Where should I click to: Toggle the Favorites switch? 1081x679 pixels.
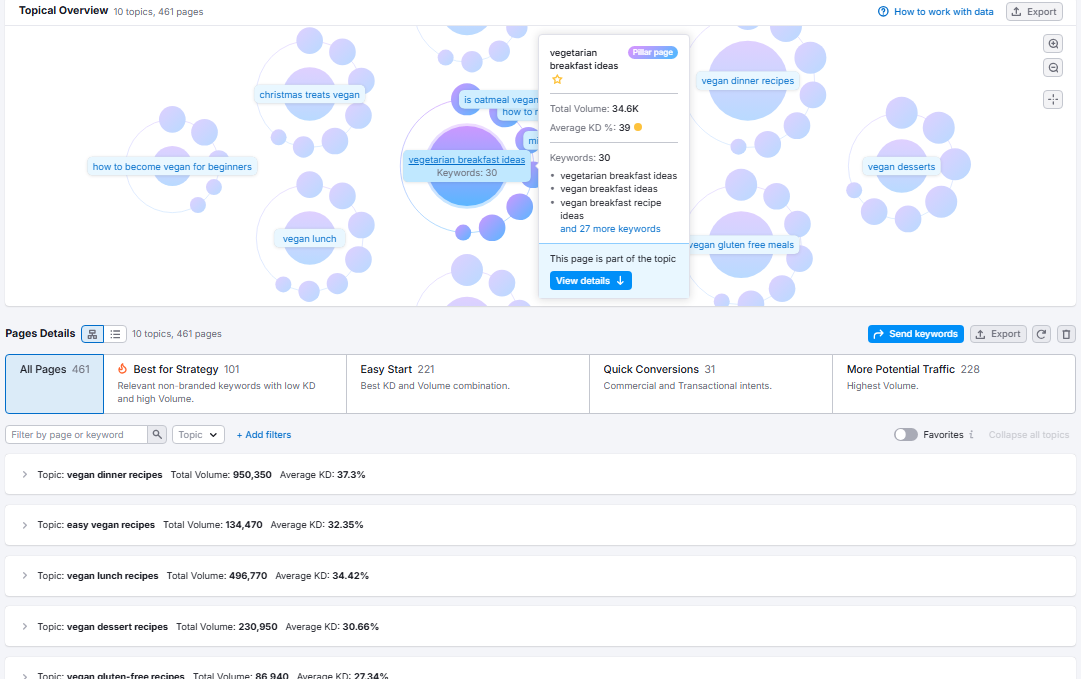(906, 435)
